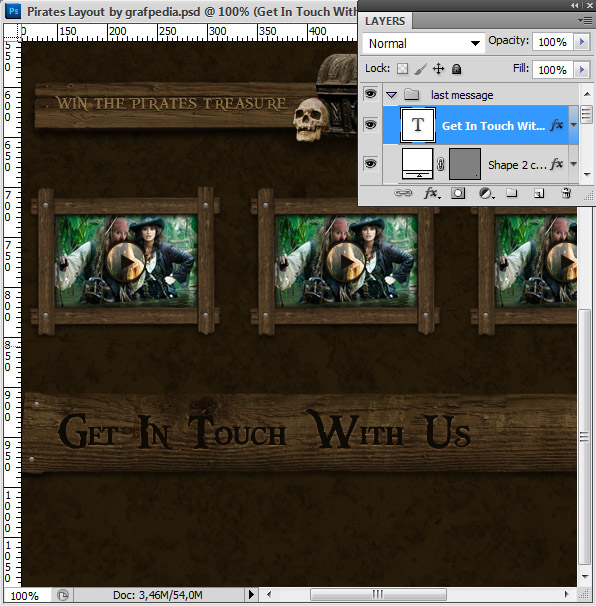Collapse Layers panel with double-arrow icon
The image size is (596, 606).
[575, 5]
